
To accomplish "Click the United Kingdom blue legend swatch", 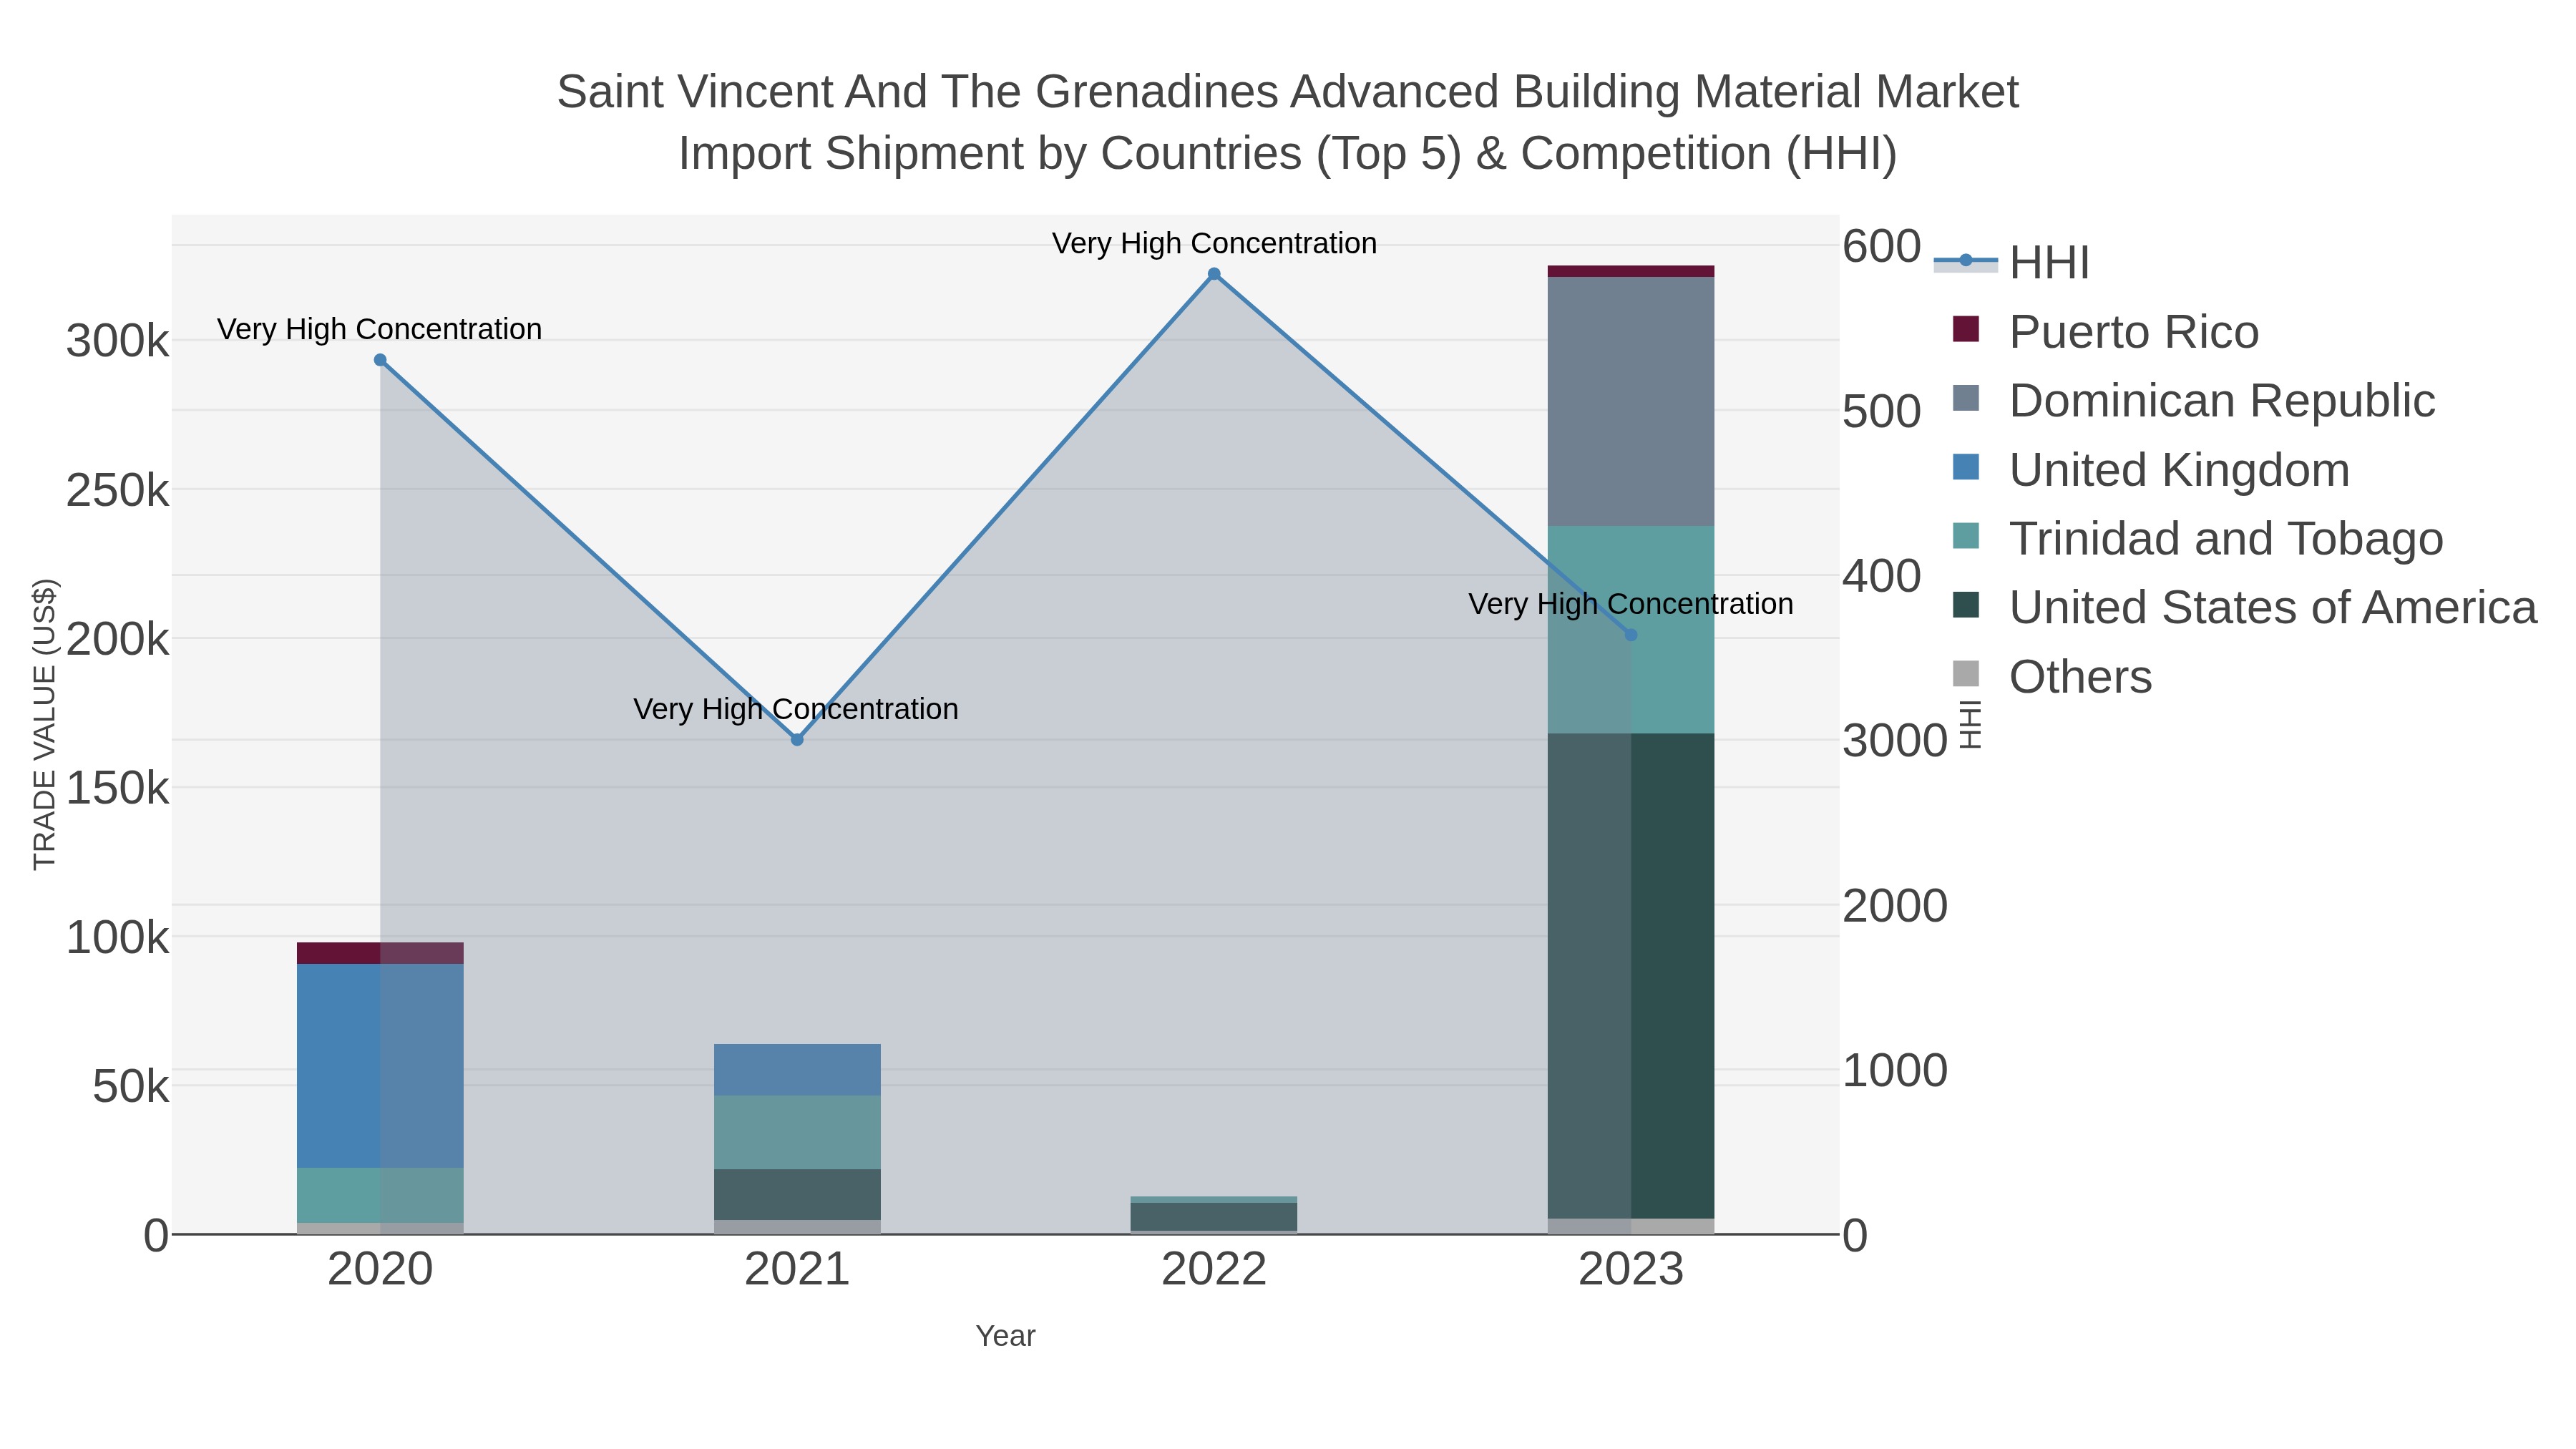I will 1965,467.
